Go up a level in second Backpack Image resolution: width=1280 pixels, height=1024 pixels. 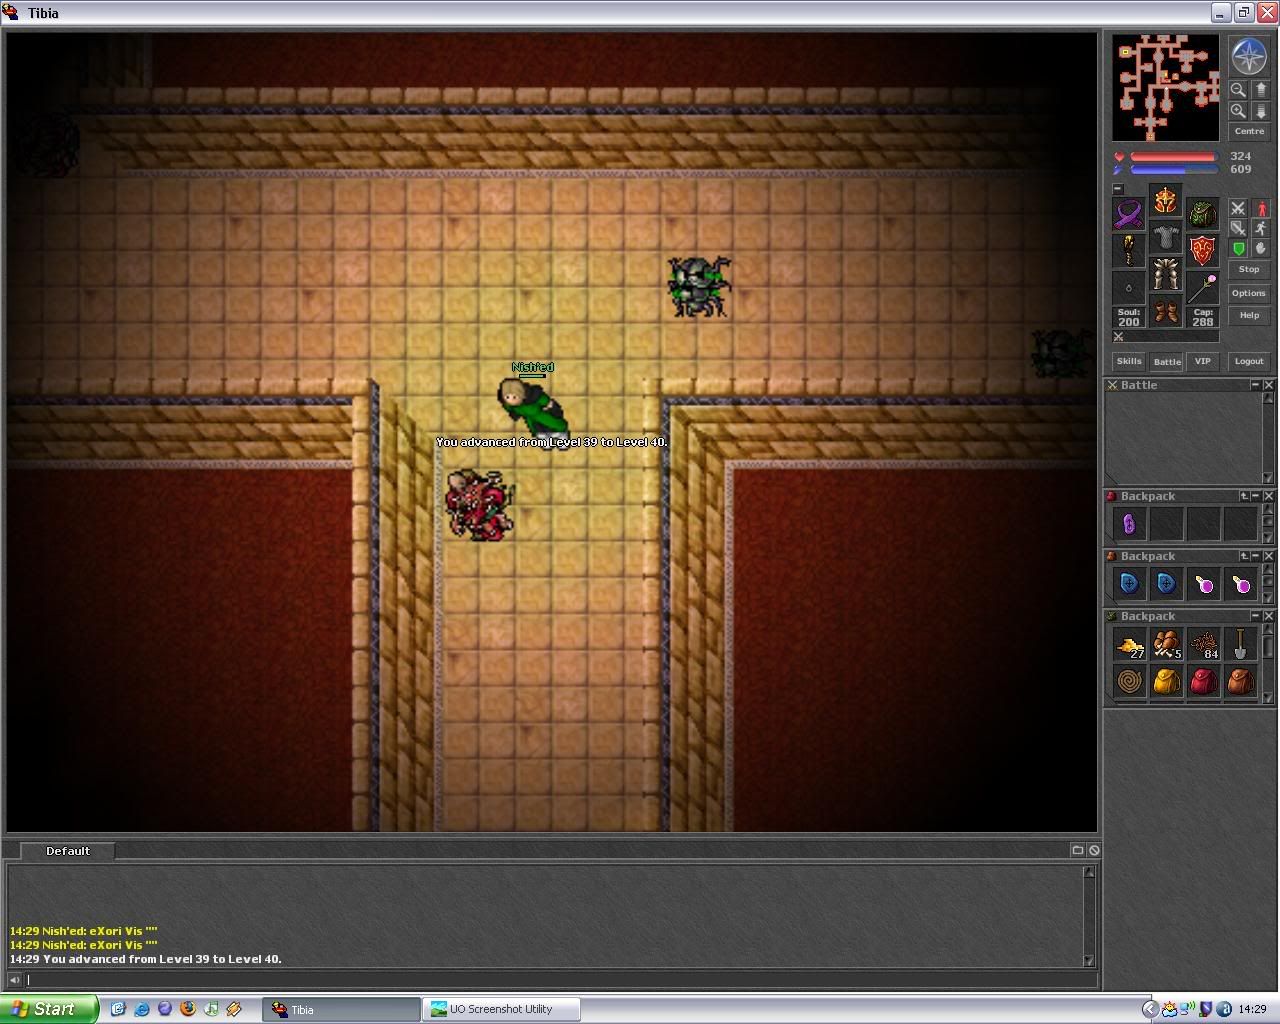1244,556
